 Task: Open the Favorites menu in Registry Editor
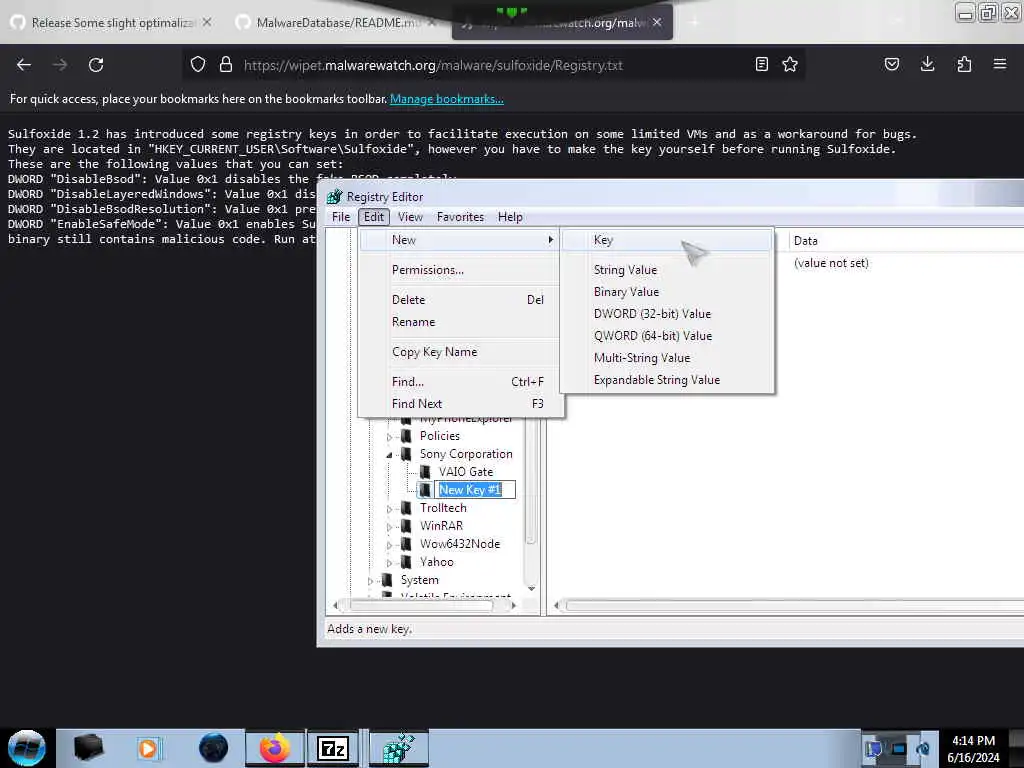tap(460, 217)
